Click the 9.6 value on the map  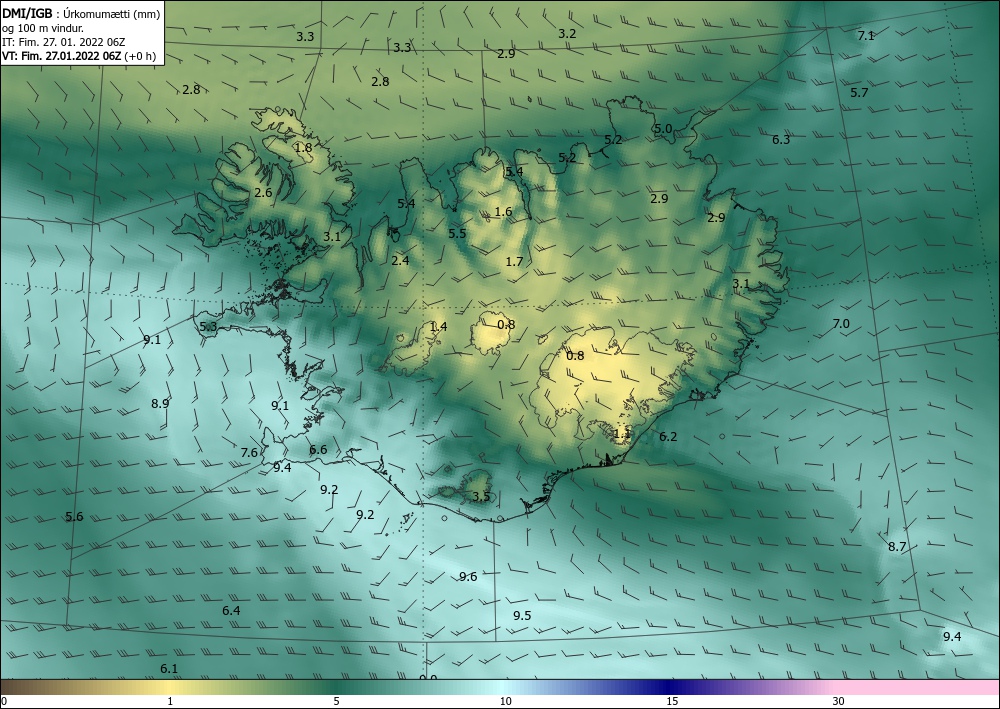(x=467, y=577)
